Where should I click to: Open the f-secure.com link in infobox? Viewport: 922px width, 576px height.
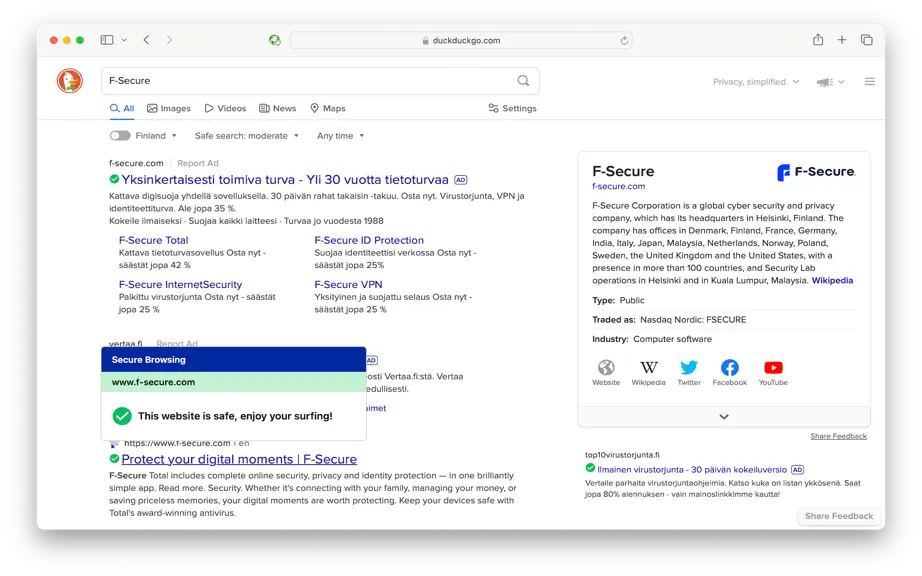pos(619,186)
